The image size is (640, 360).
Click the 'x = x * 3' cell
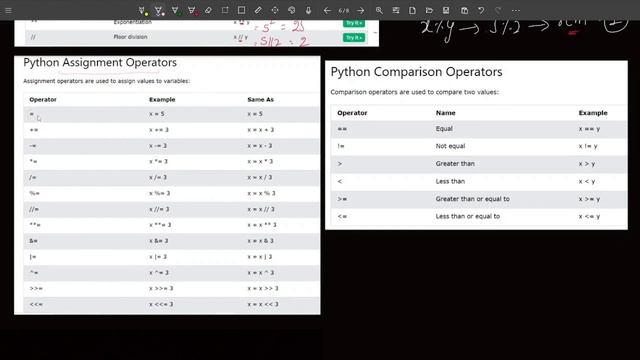[x=260, y=161]
